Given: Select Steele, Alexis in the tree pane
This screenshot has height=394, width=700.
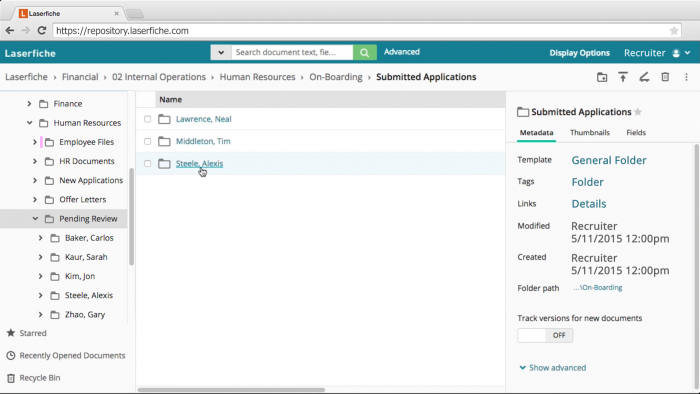Looking at the screenshot, I should 89,295.
